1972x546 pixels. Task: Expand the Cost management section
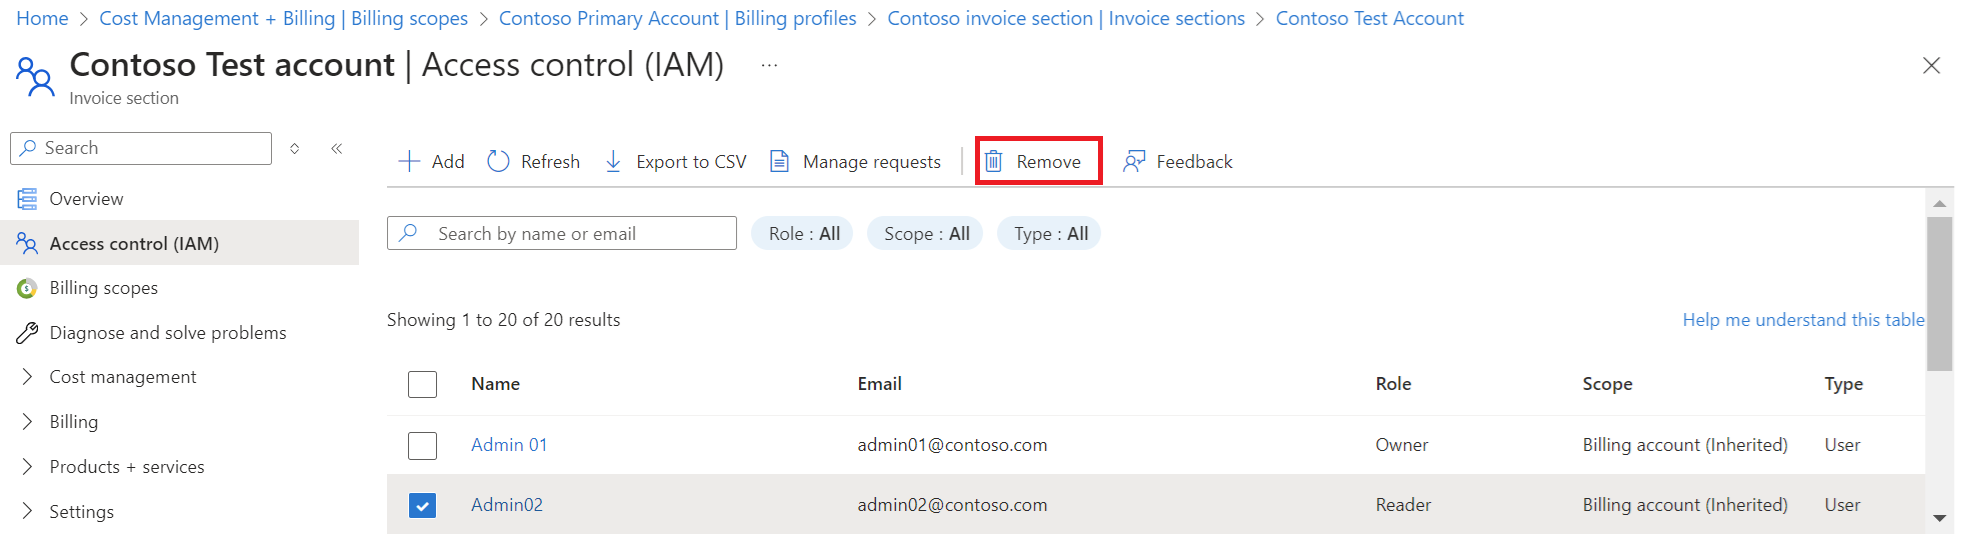27,377
